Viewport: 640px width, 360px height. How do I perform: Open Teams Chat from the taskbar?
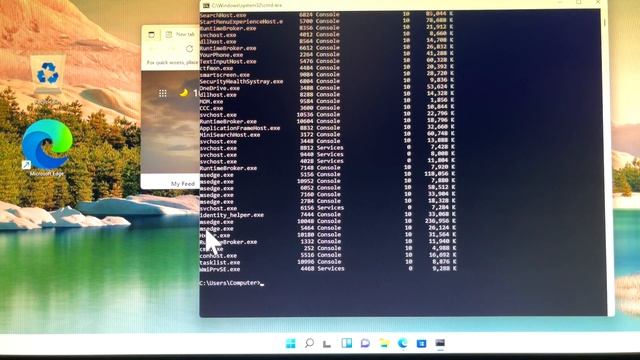[x=365, y=344]
